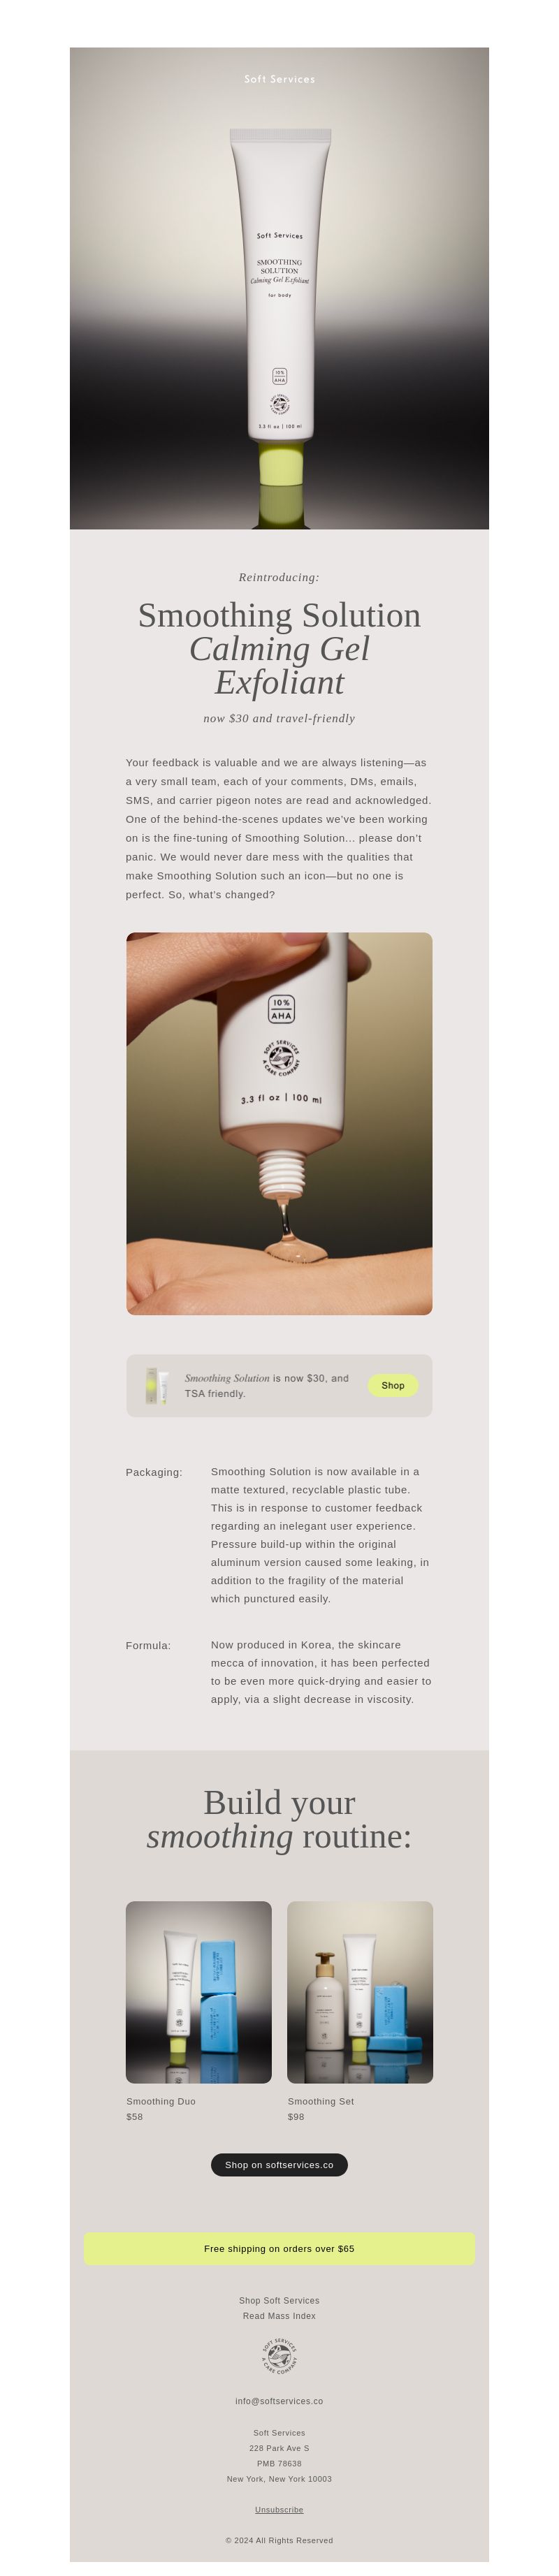
Task: Select the Smoothing Duo product title
Action: (161, 2101)
